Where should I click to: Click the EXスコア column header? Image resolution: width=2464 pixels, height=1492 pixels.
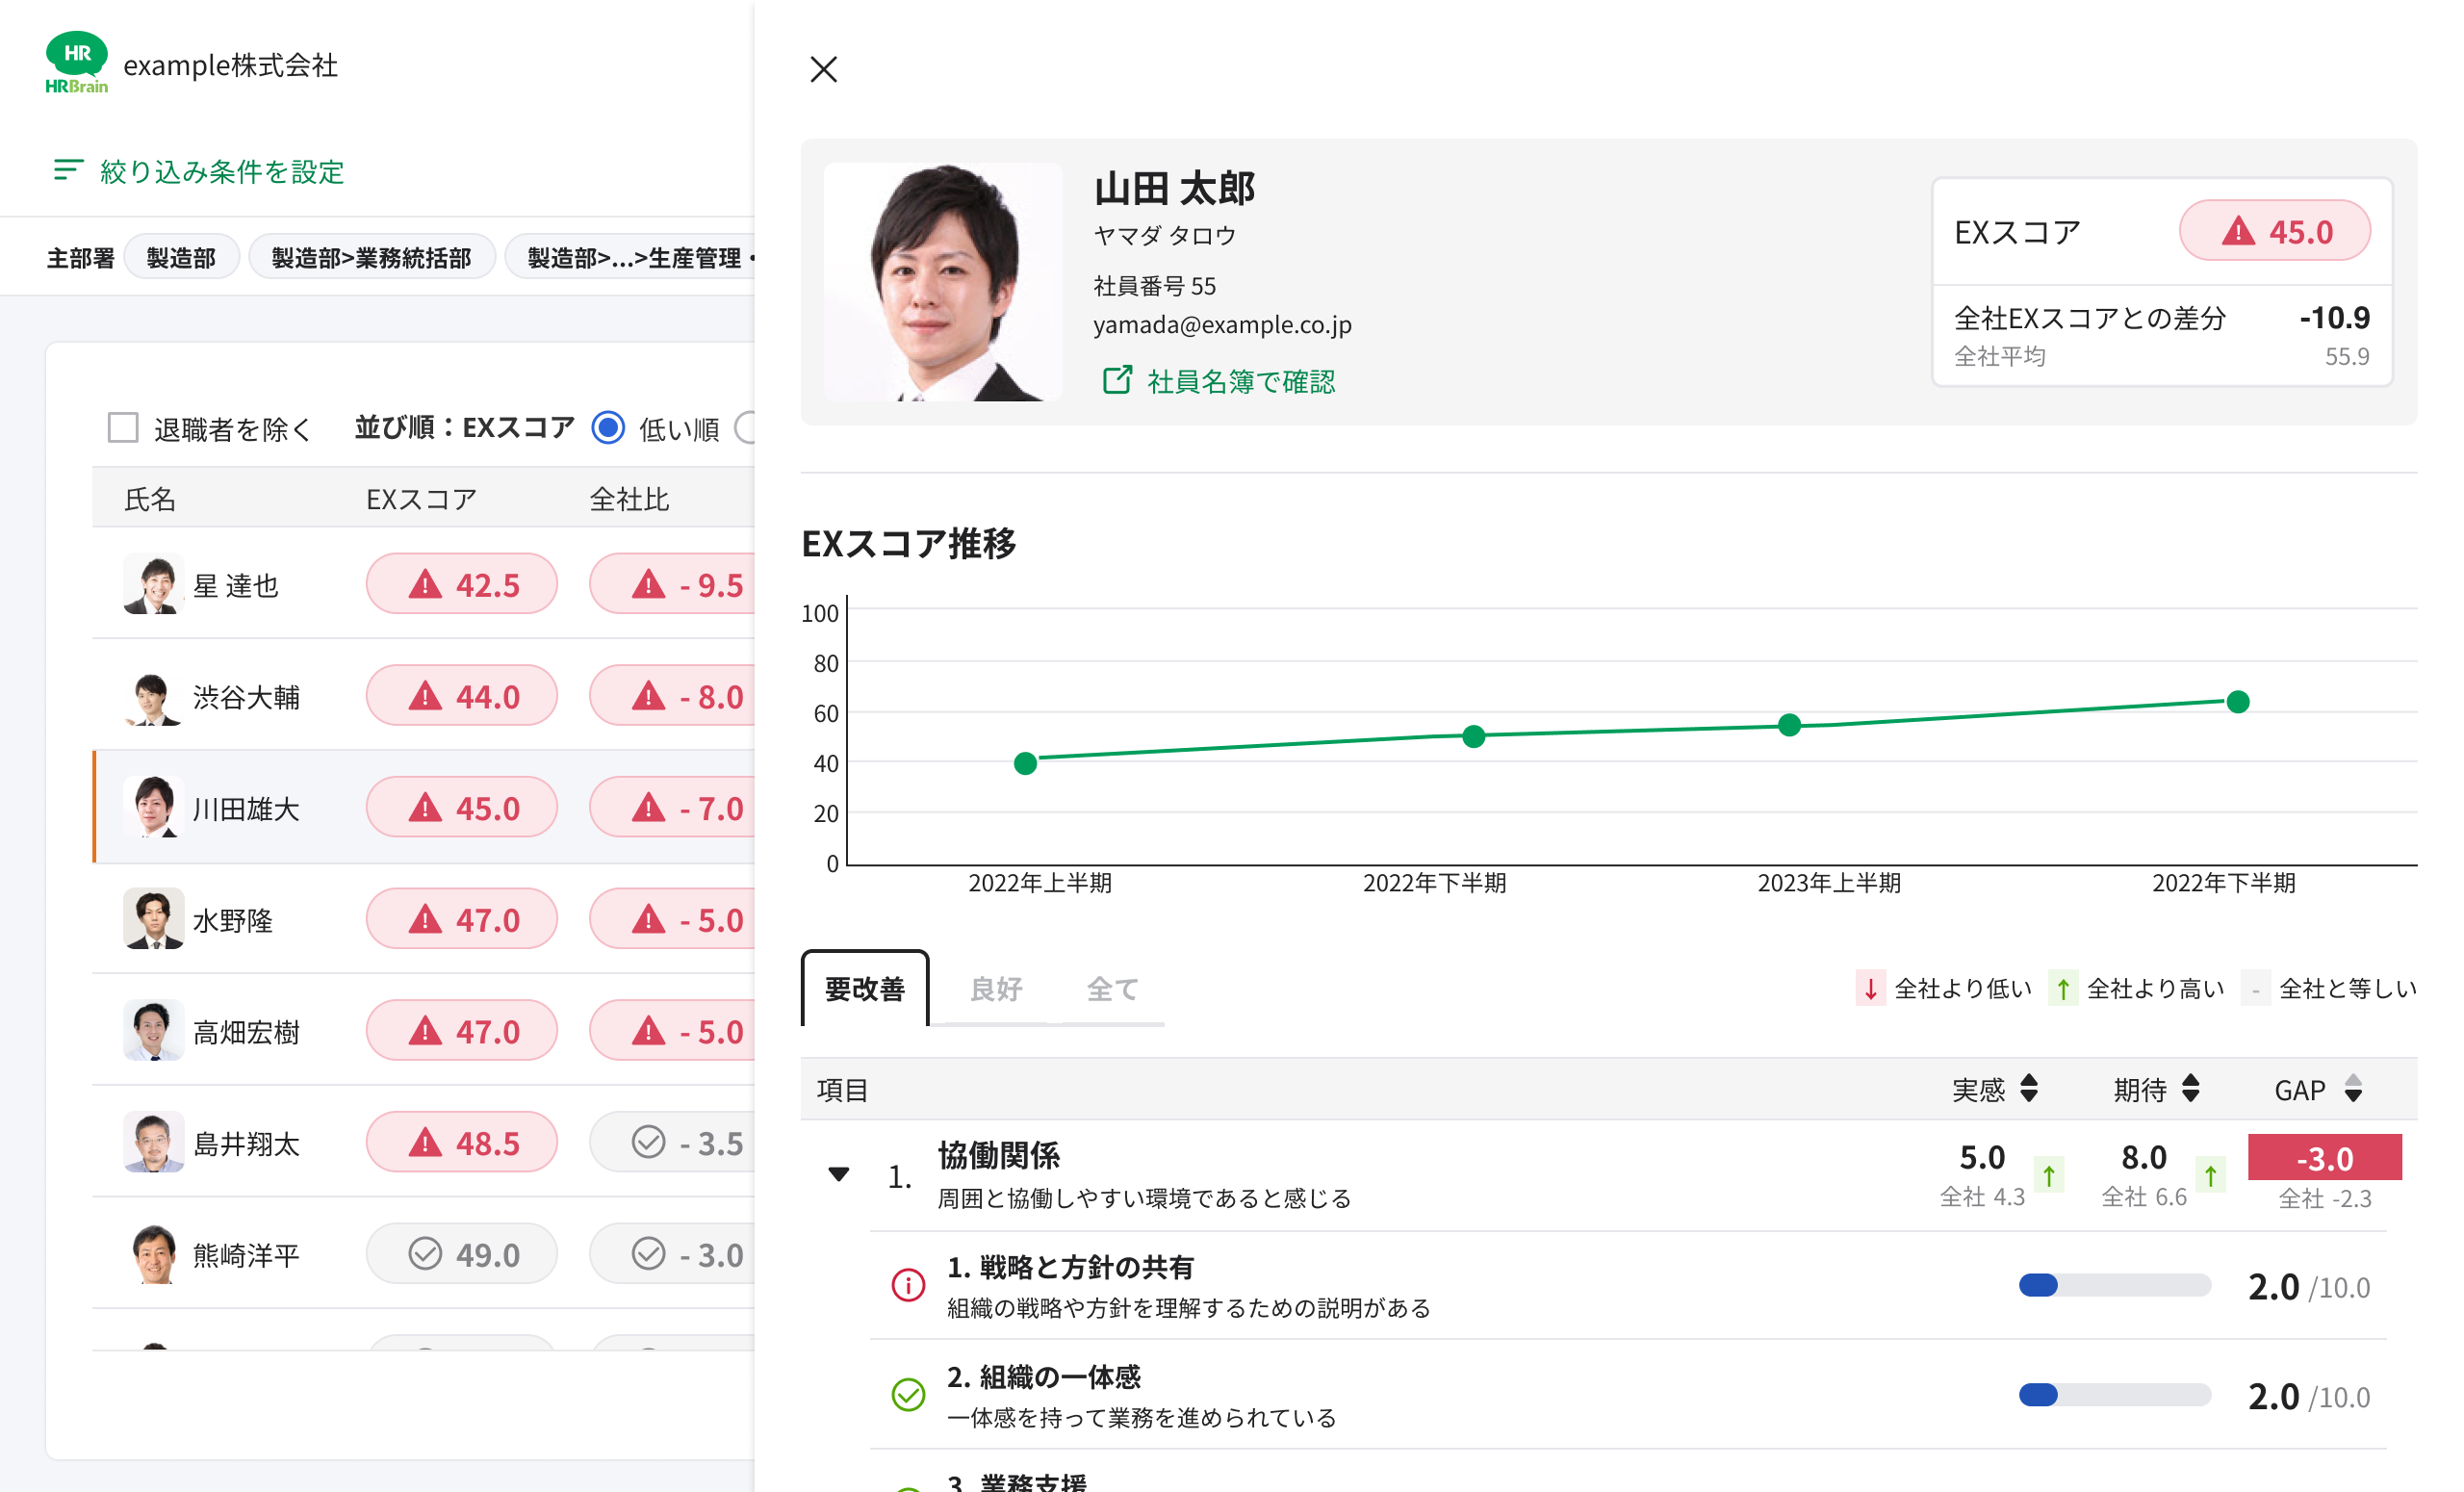pos(421,499)
